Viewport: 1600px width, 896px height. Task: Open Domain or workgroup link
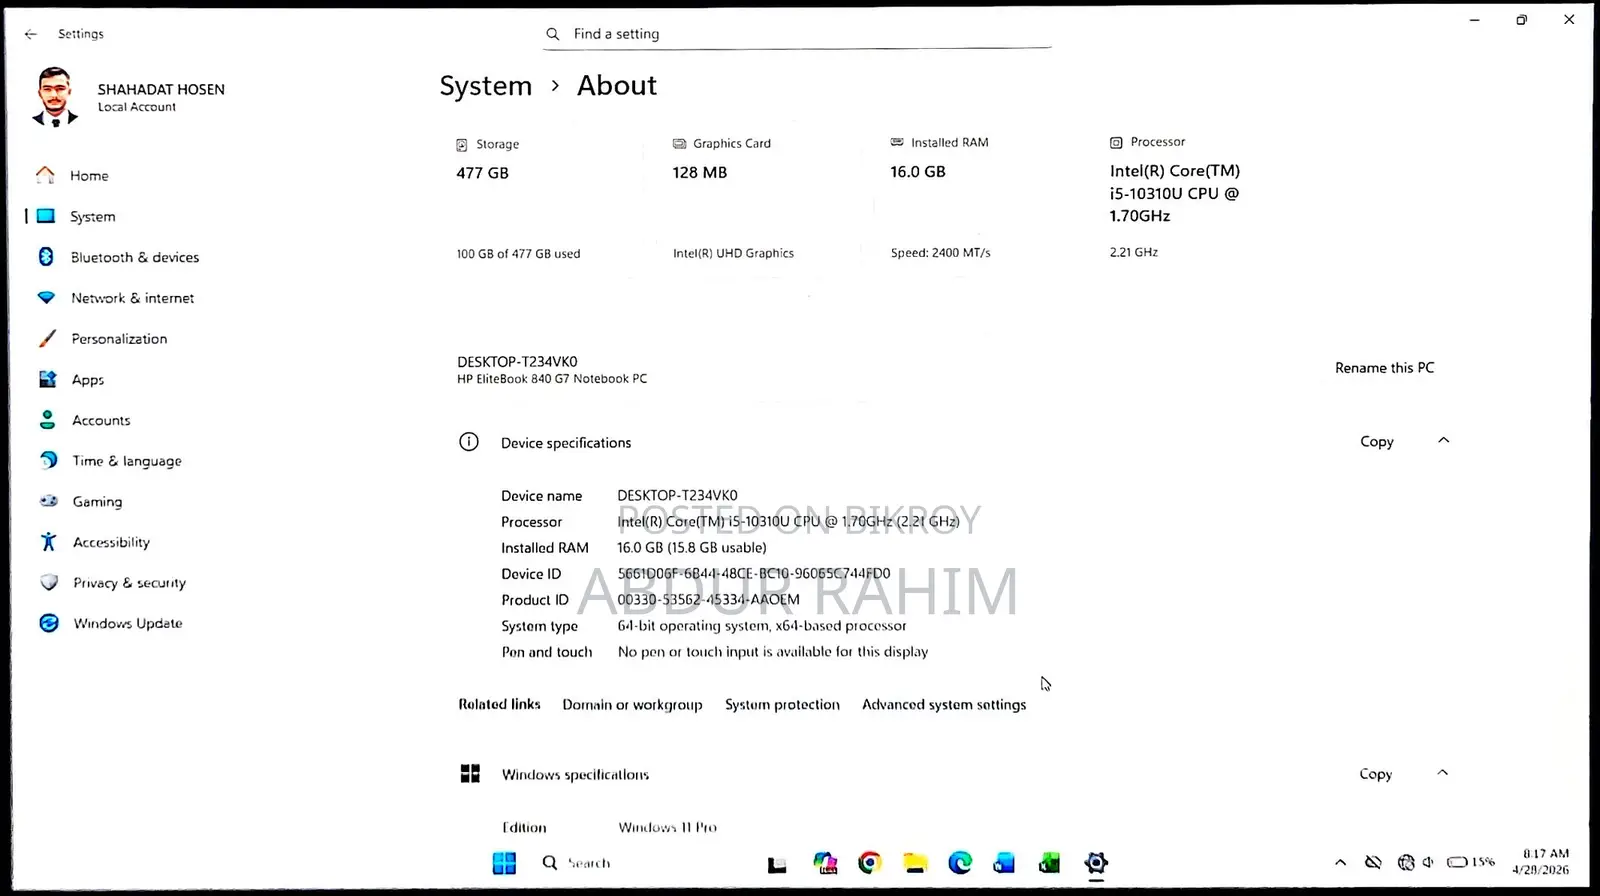[632, 705]
